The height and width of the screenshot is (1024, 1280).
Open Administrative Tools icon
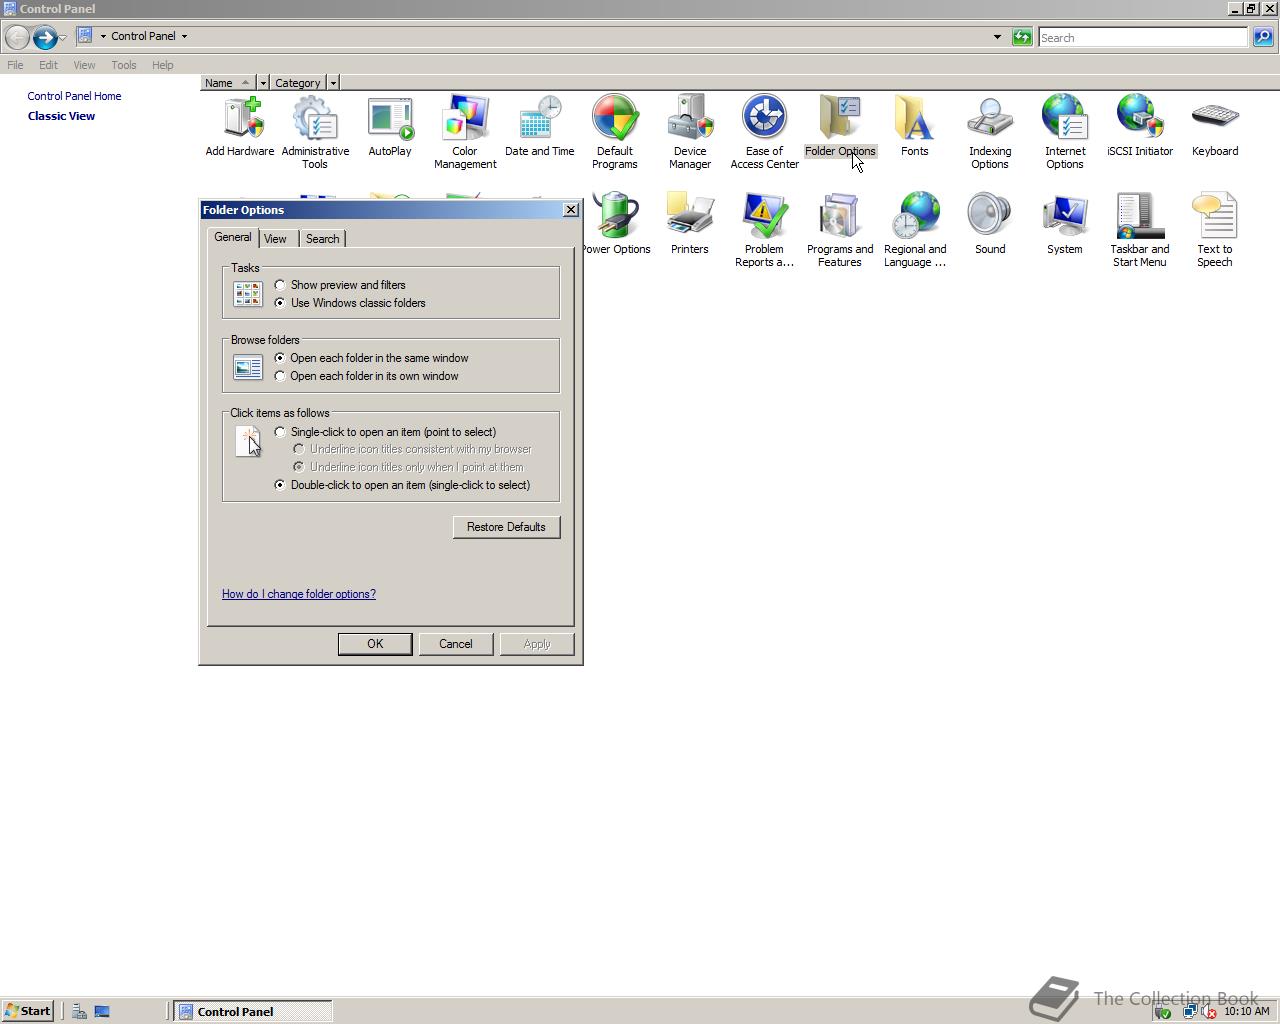coord(315,133)
